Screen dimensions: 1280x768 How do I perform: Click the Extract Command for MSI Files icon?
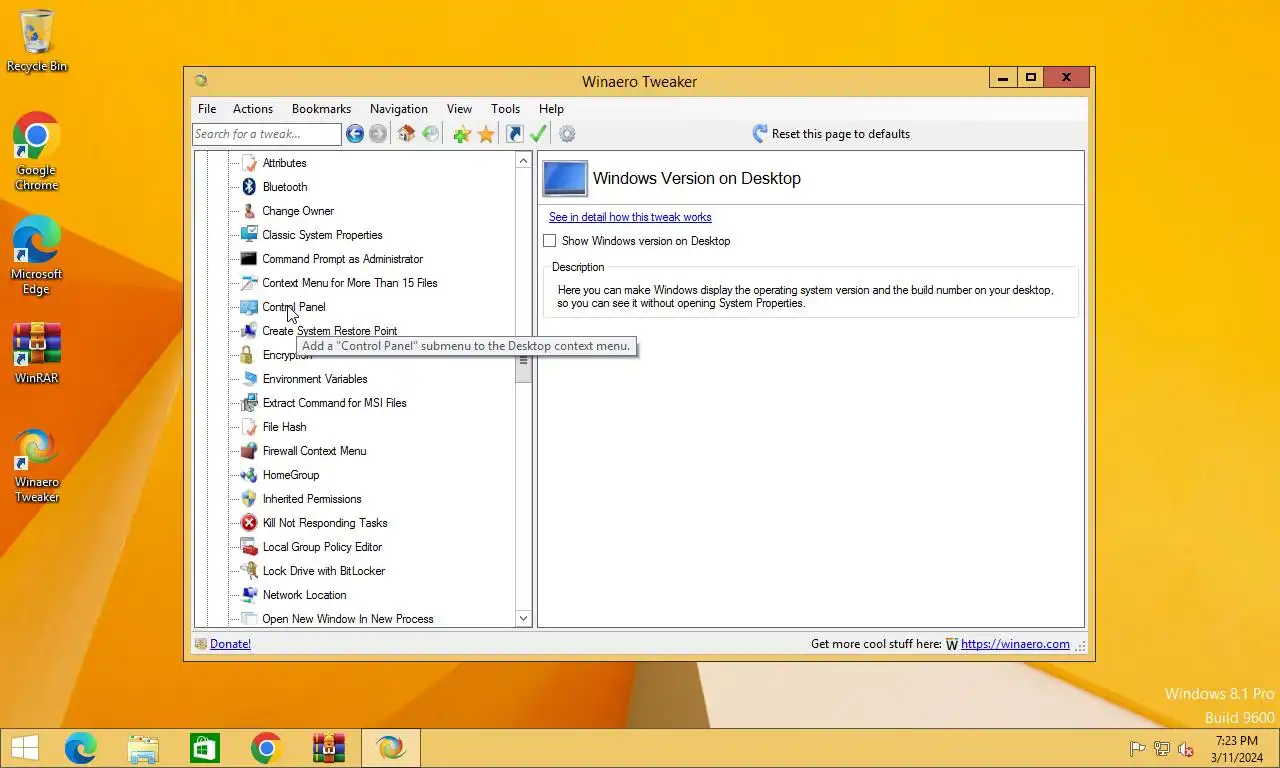[249, 403]
